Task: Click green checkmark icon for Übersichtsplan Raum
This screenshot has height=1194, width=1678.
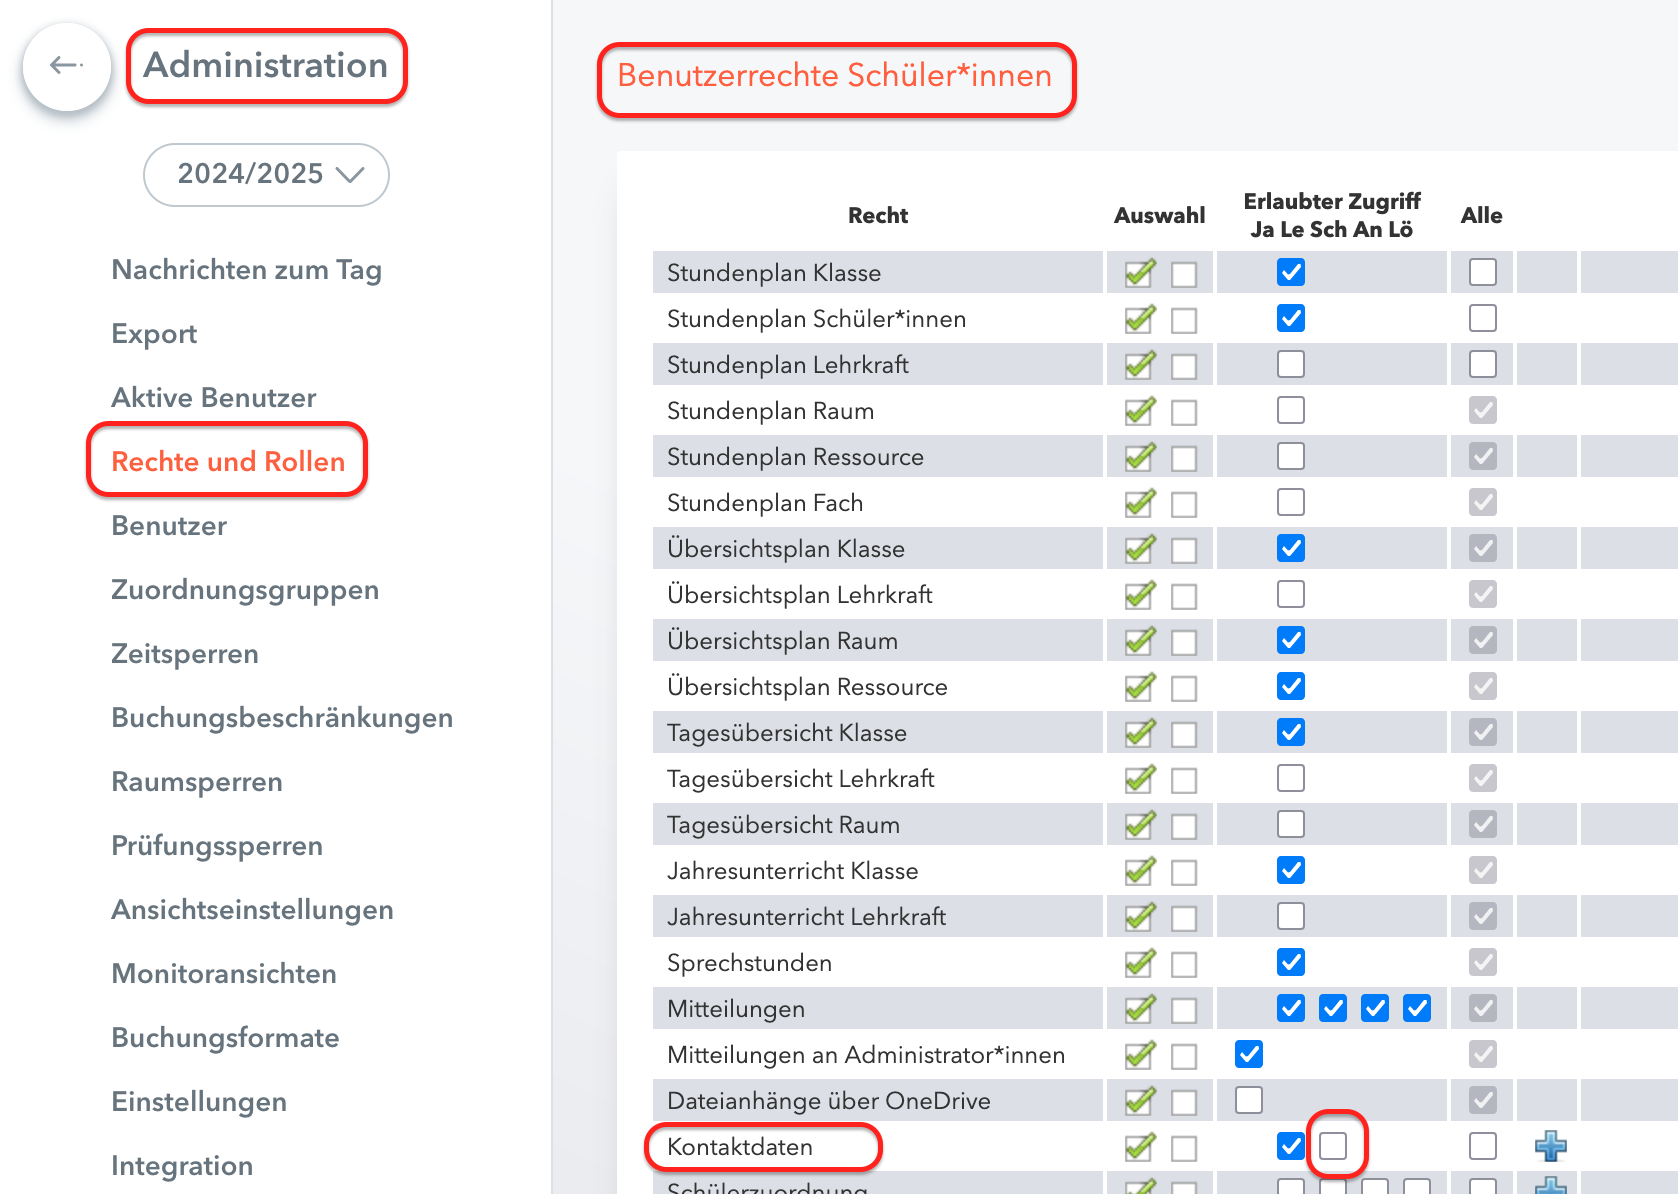Action: (1140, 641)
